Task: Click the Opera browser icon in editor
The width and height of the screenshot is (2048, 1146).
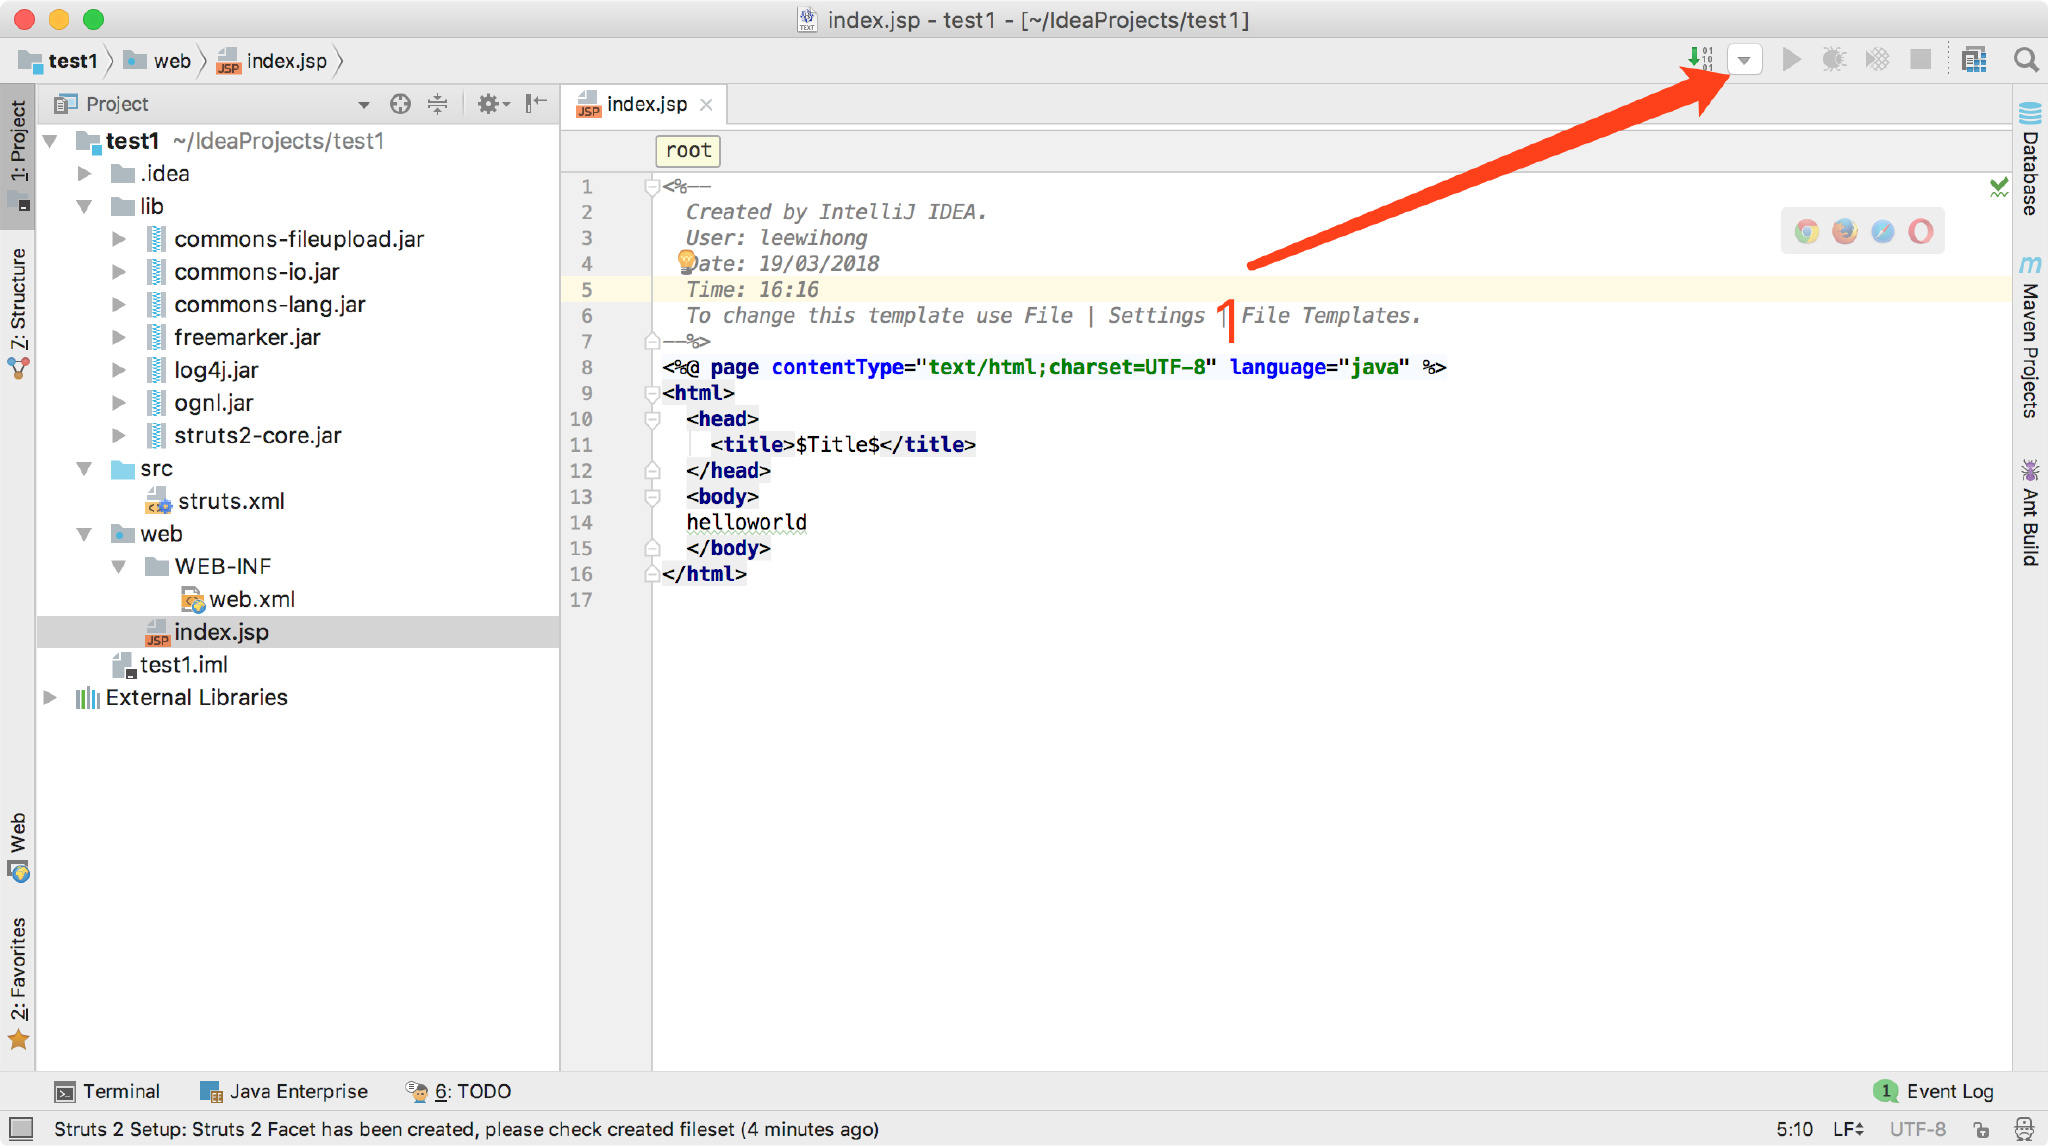Action: click(x=1920, y=232)
